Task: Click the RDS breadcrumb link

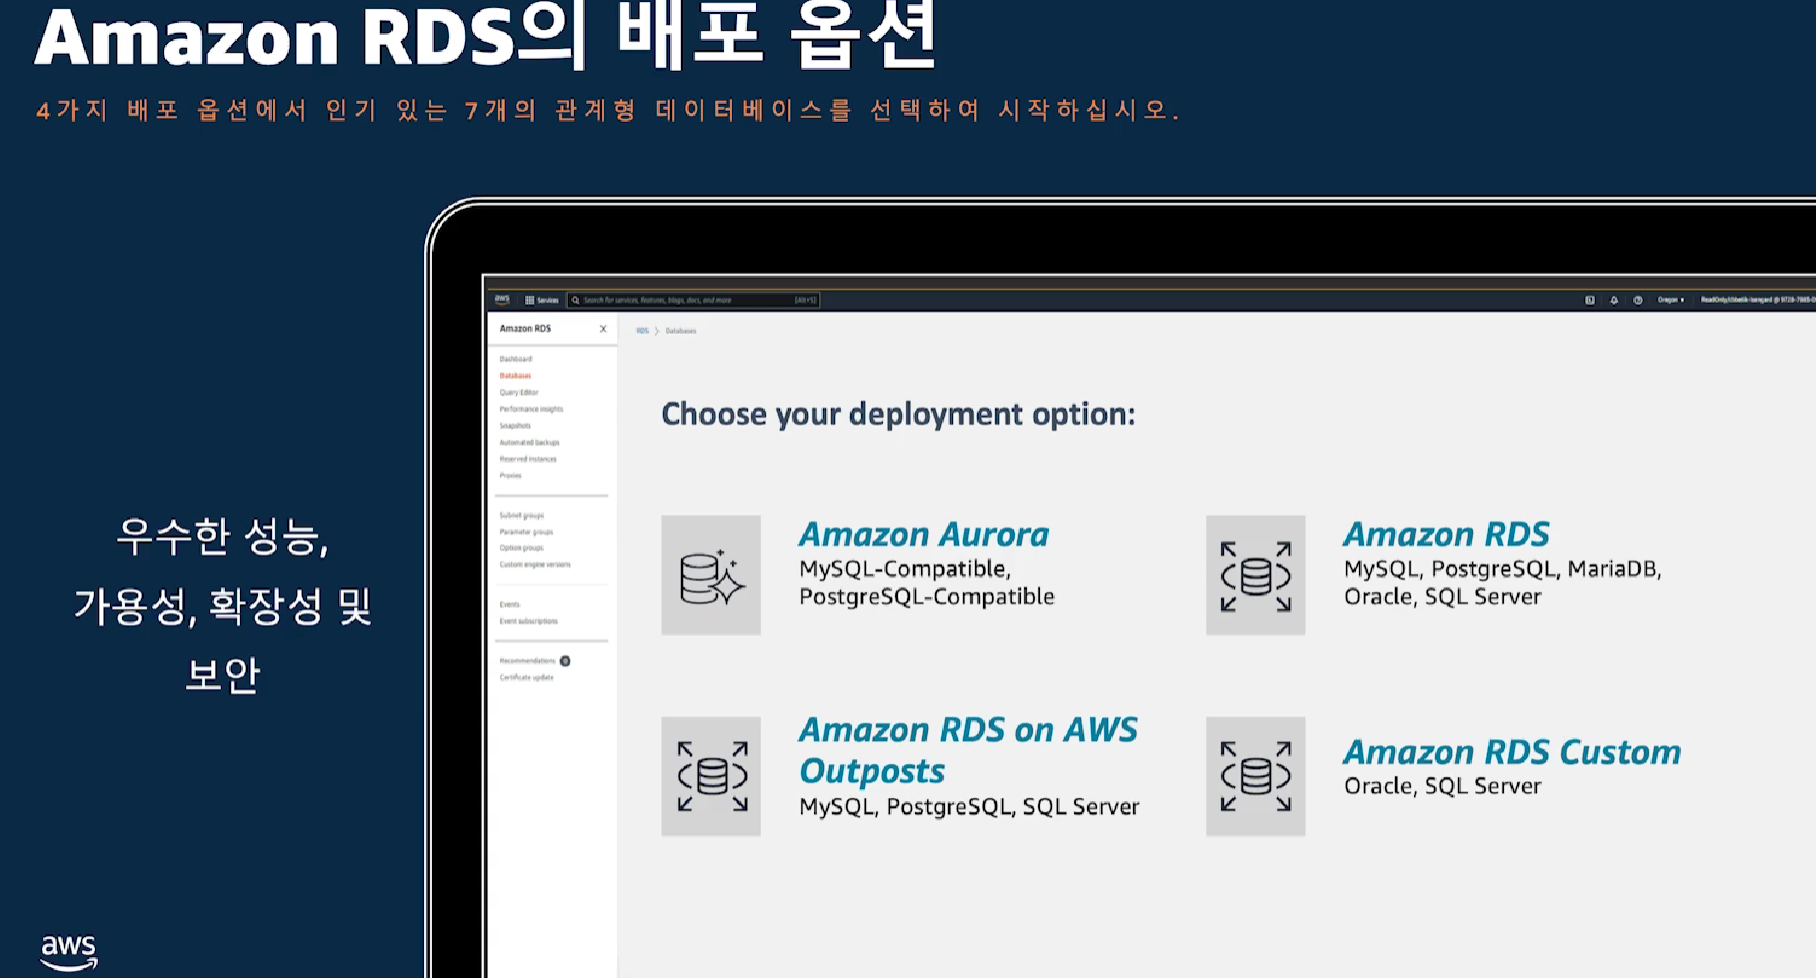Action: tap(643, 331)
